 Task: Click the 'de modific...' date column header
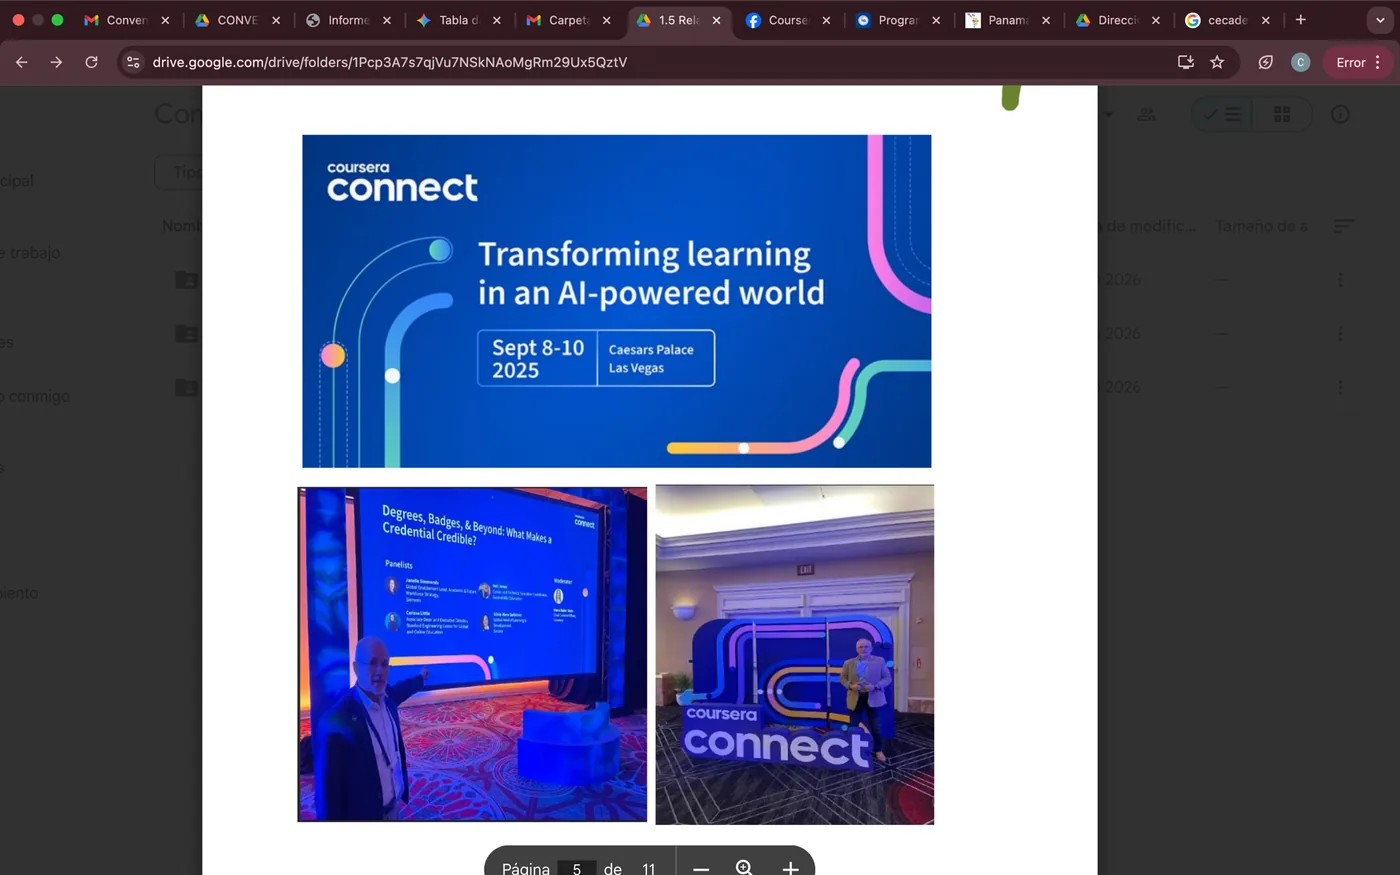click(x=1148, y=226)
